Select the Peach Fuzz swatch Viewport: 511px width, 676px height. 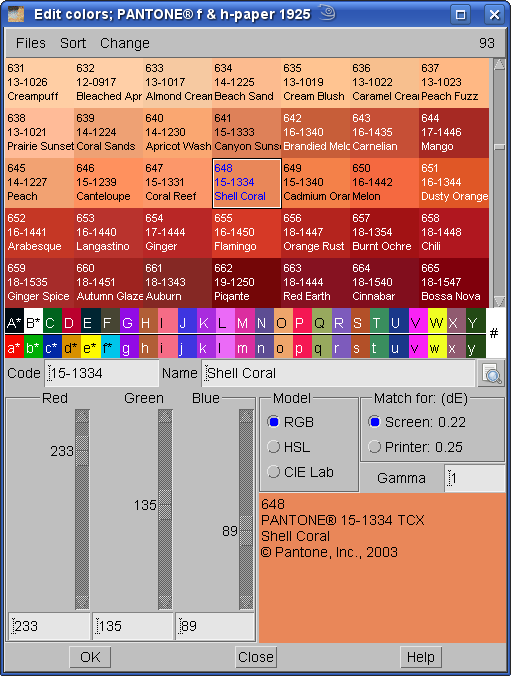454,83
